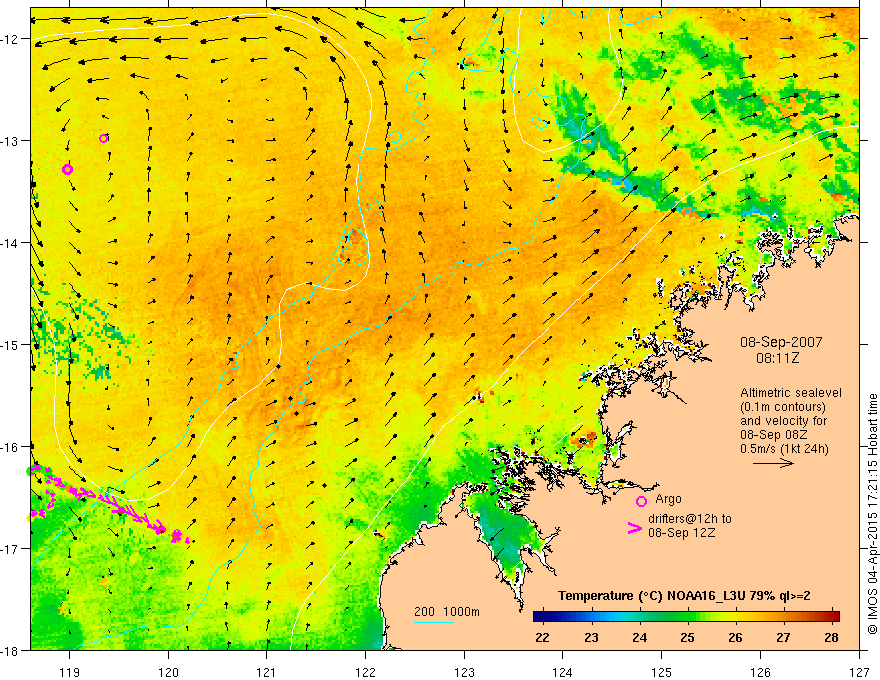Click the -18 latitude axis label
880x680 pixels.
[x=11, y=651]
